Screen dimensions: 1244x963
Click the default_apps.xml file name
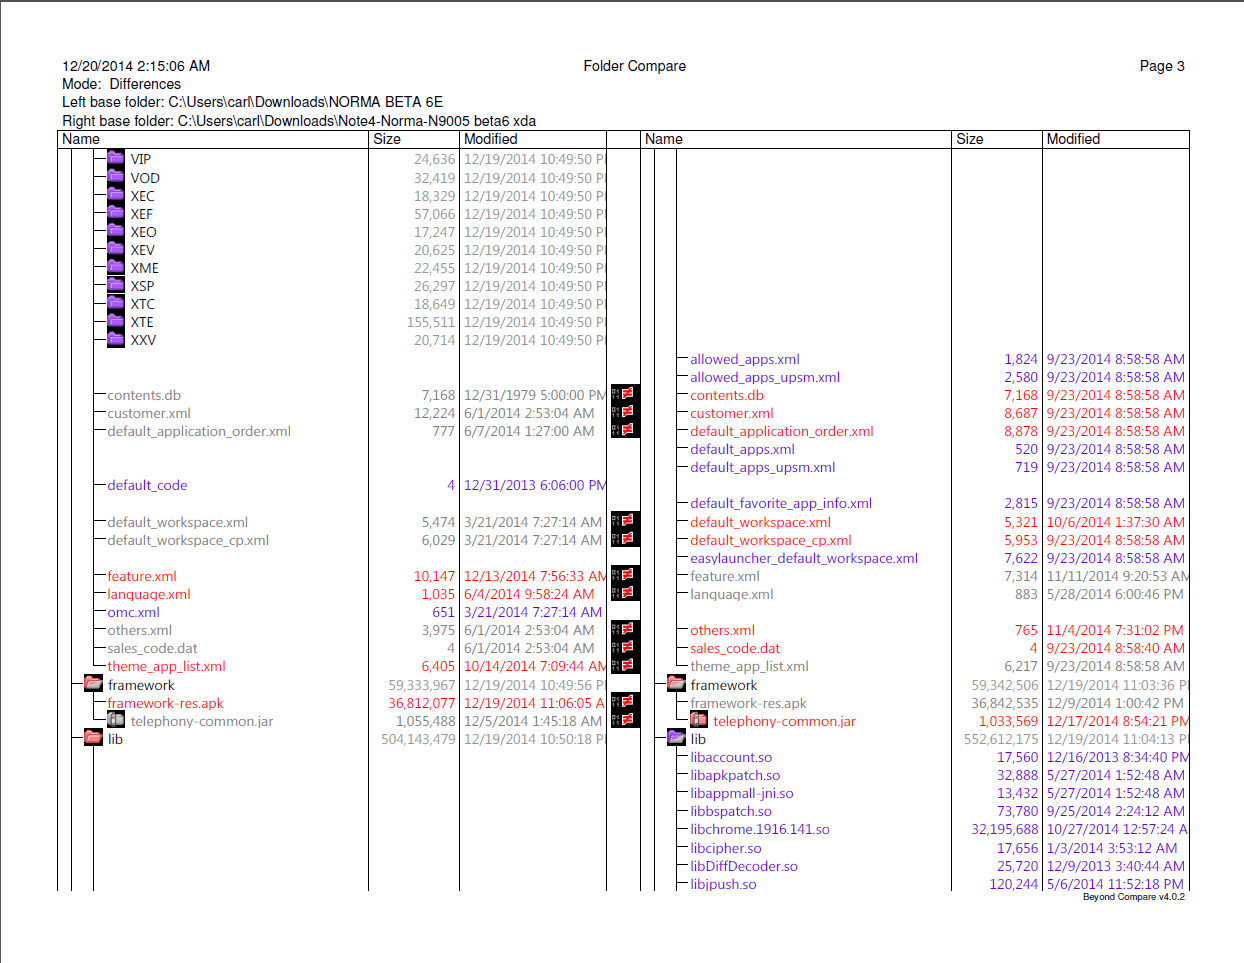pos(742,449)
